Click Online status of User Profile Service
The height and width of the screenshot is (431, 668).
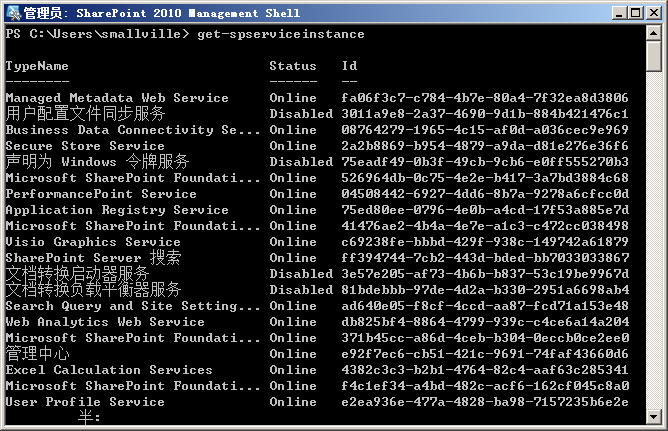click(293, 402)
